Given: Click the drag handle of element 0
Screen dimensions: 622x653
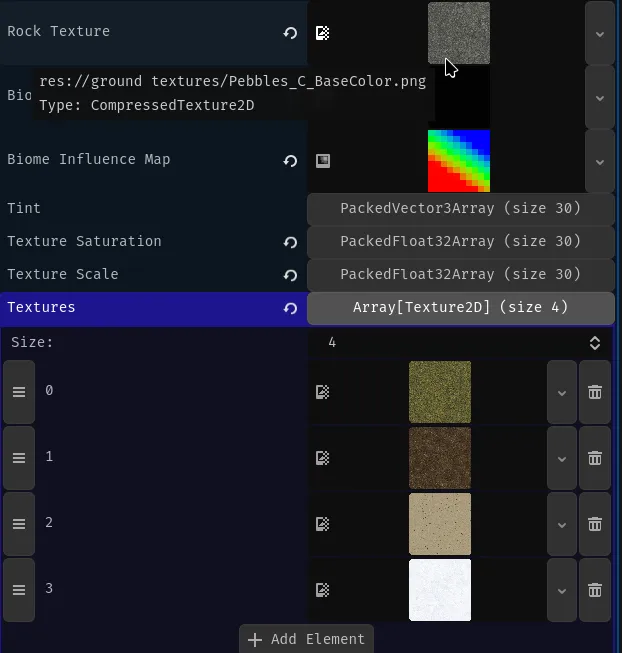Looking at the screenshot, I should (x=18, y=392).
